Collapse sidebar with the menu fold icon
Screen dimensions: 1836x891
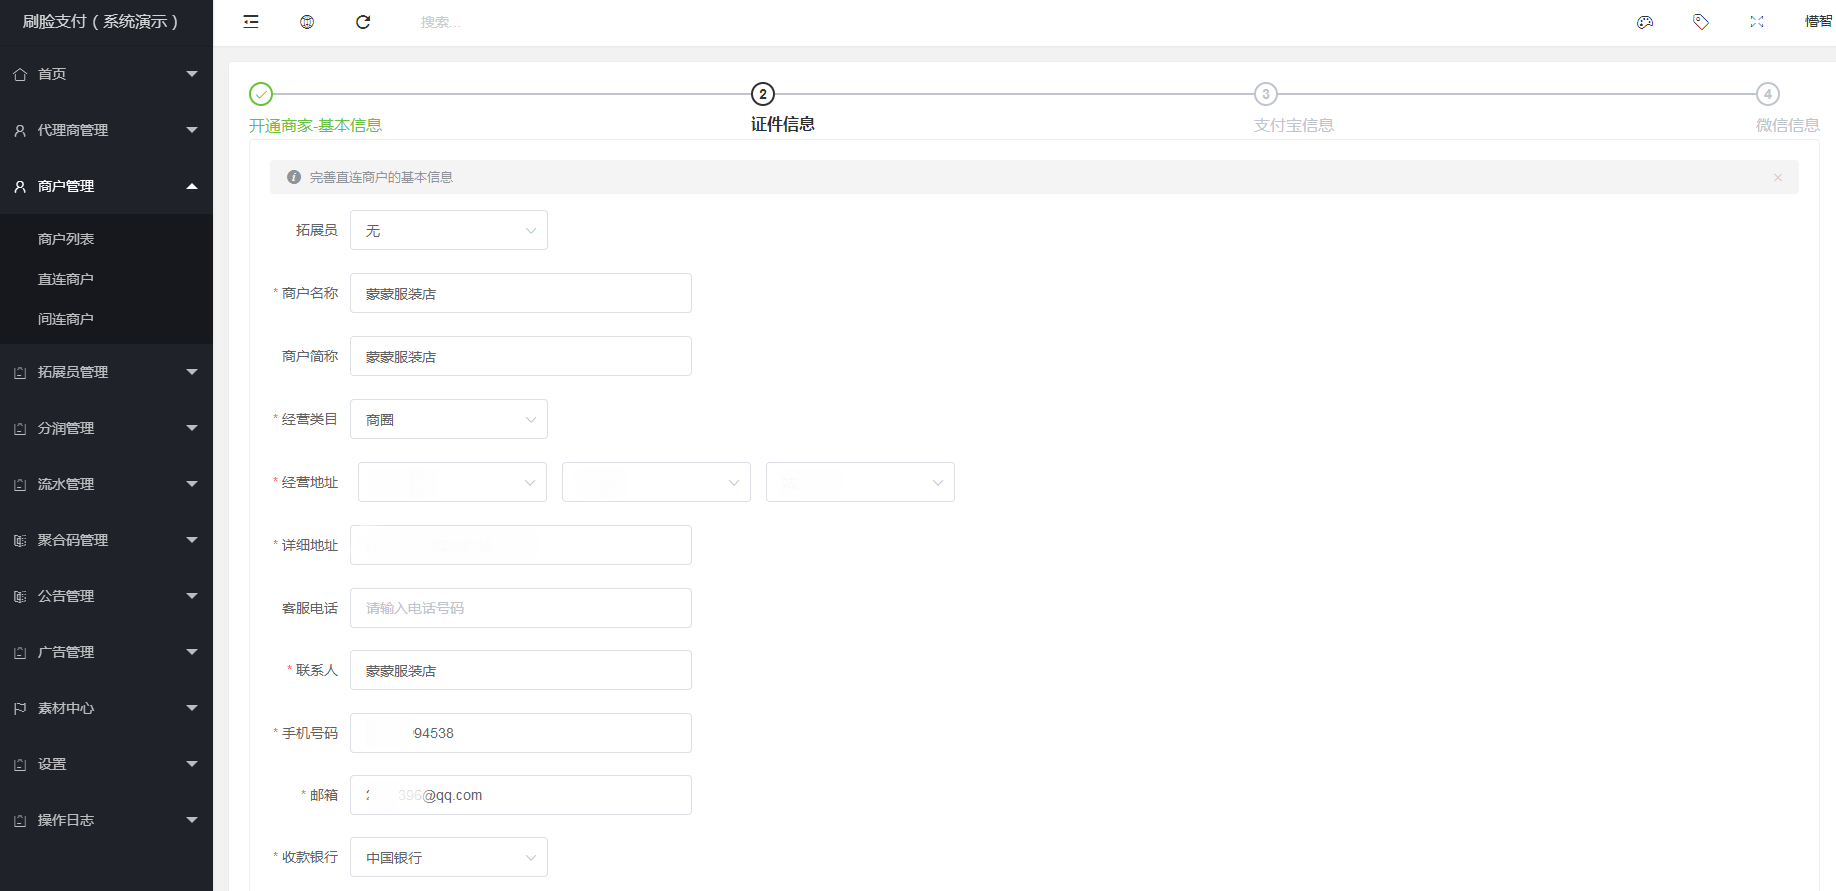pyautogui.click(x=251, y=22)
